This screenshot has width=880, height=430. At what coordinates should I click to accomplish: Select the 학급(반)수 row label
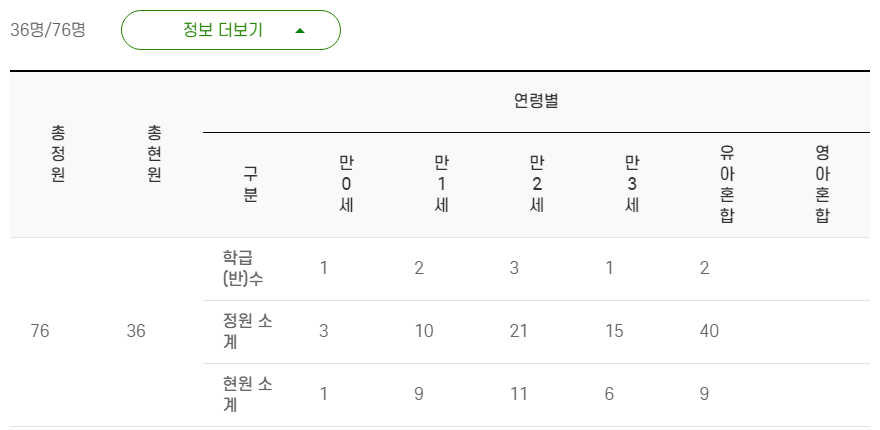[x=242, y=268]
